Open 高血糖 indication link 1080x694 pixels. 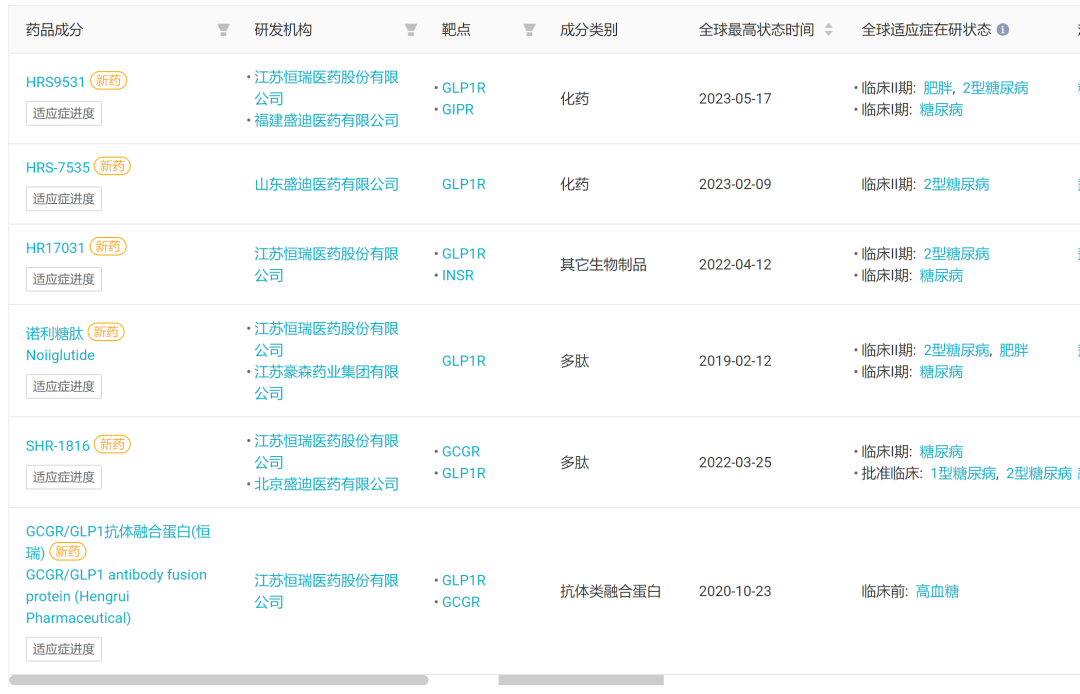937,591
